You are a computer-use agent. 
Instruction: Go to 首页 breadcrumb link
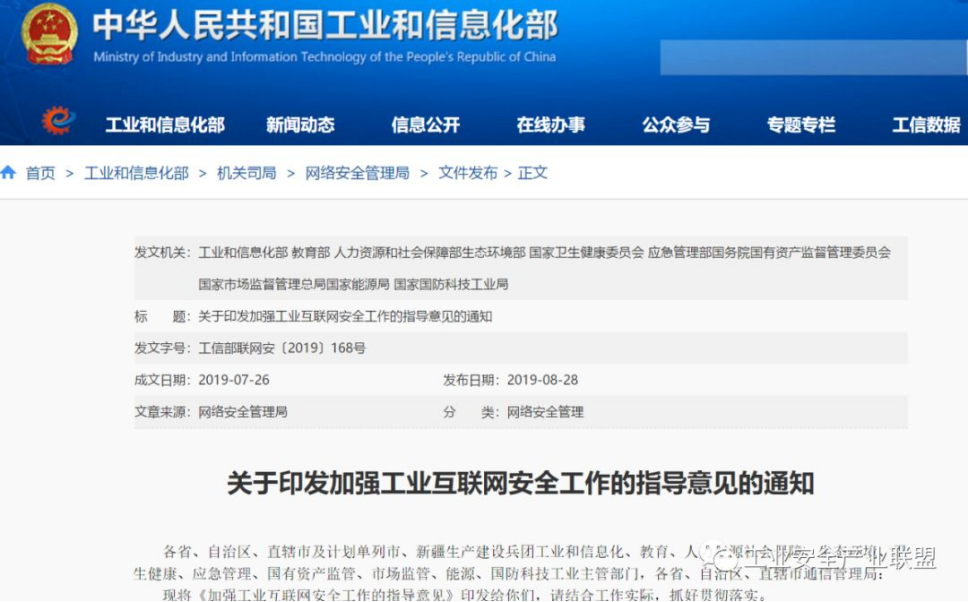coord(41,173)
